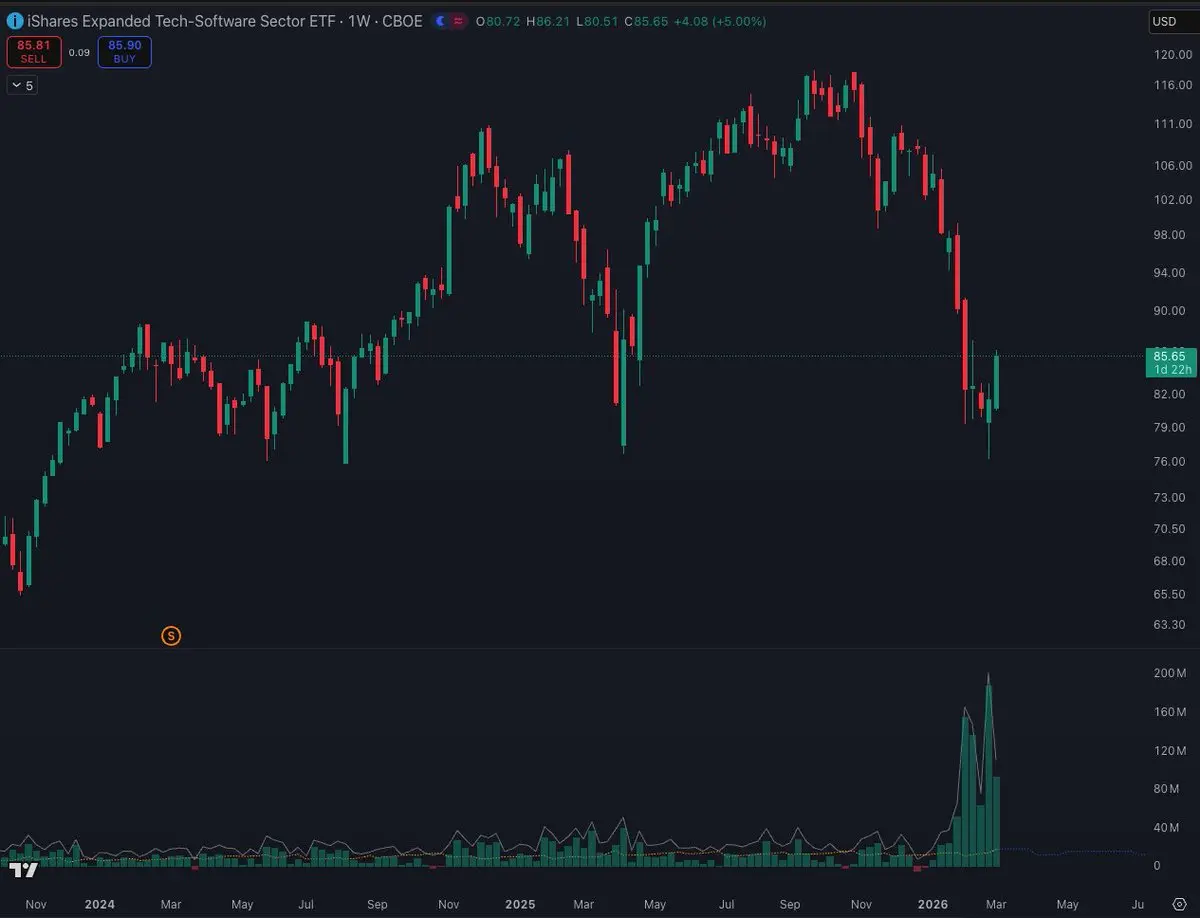Click the 120 M volume axis label
Viewport: 1200px width, 918px height.
(x=1170, y=750)
